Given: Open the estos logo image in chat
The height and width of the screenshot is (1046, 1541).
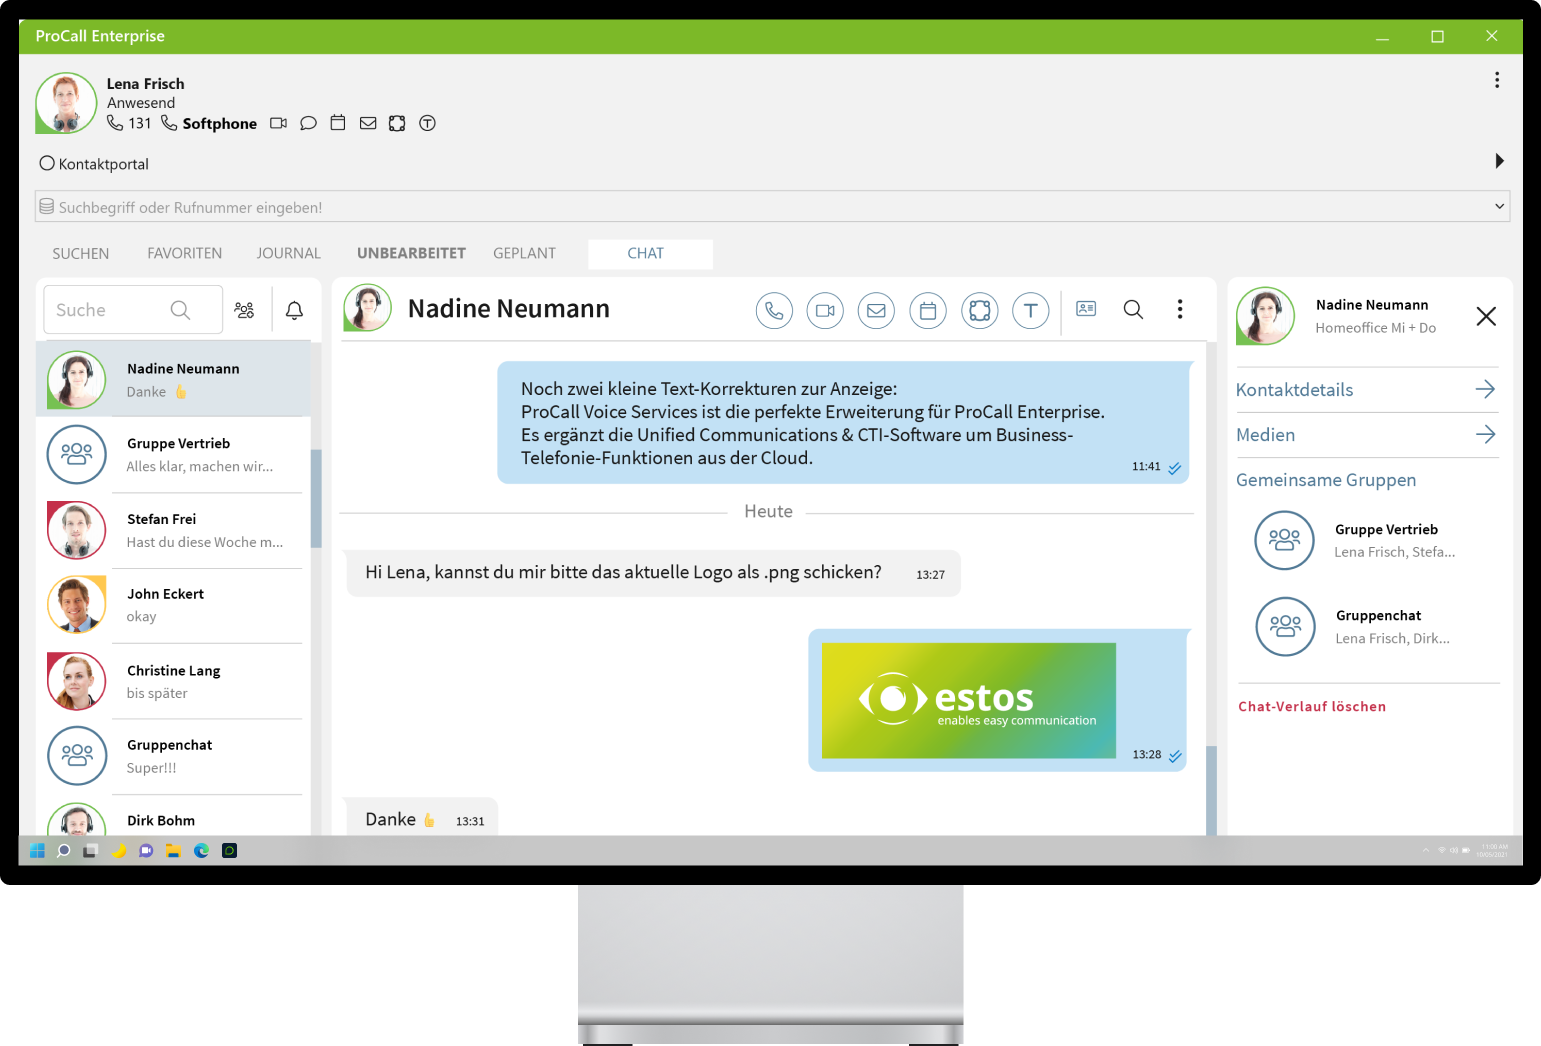Looking at the screenshot, I should pos(968,700).
